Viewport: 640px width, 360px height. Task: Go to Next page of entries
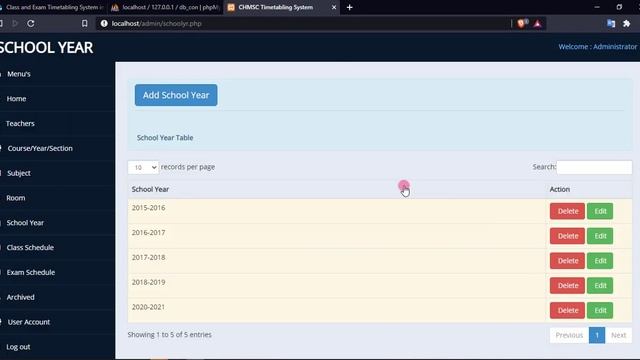pos(618,335)
